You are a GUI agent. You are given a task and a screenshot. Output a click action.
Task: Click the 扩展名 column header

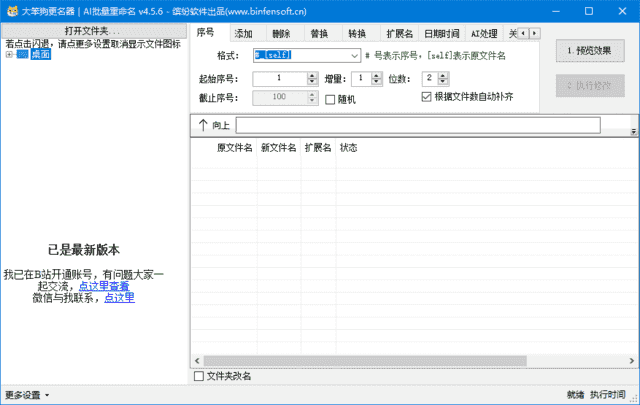pyautogui.click(x=318, y=148)
